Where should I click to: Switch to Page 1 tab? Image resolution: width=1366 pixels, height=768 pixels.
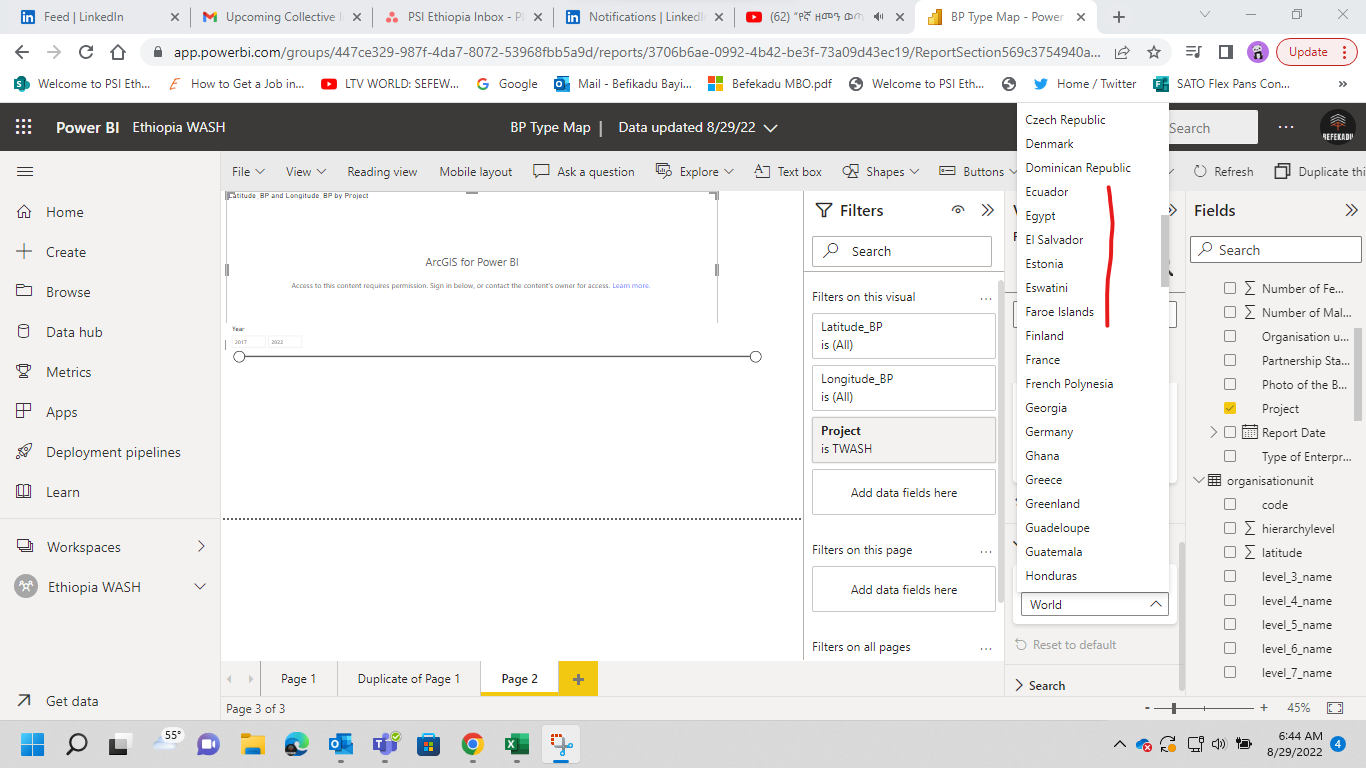click(x=298, y=678)
